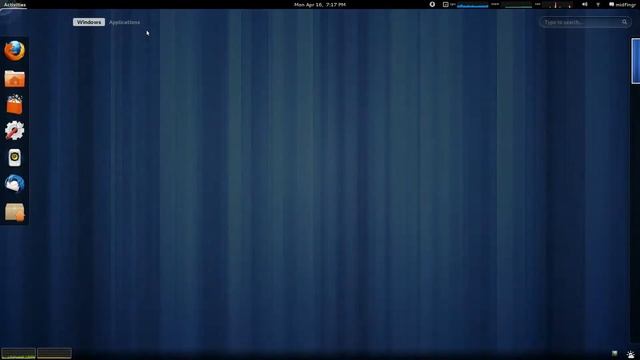Image resolution: width=640 pixels, height=360 pixels.
Task: Open the cardboard box package icon in dash
Action: pyautogui.click(x=15, y=212)
